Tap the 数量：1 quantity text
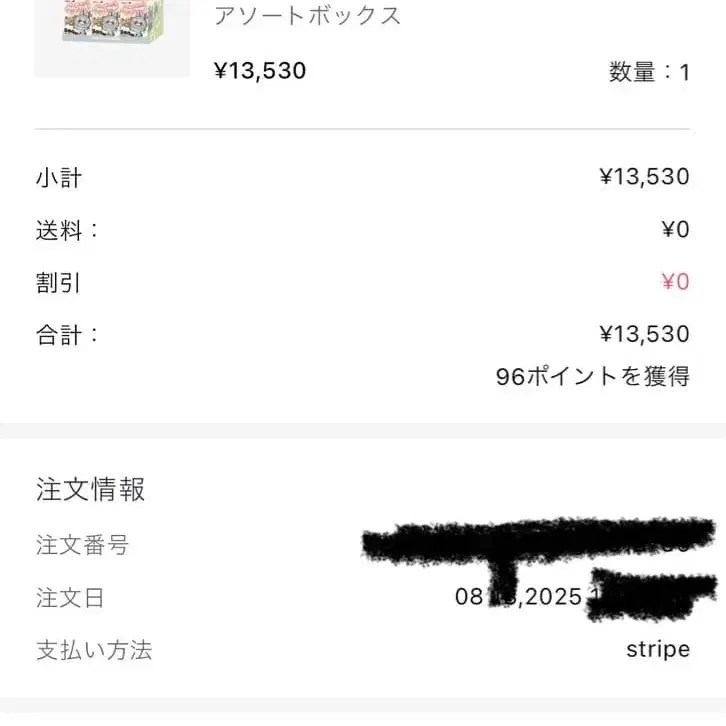 point(649,72)
